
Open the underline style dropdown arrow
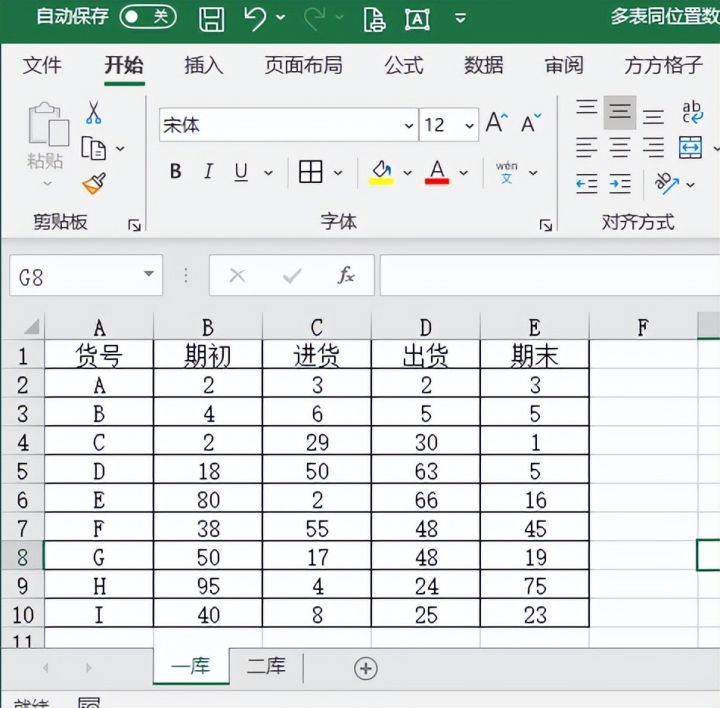pos(269,173)
